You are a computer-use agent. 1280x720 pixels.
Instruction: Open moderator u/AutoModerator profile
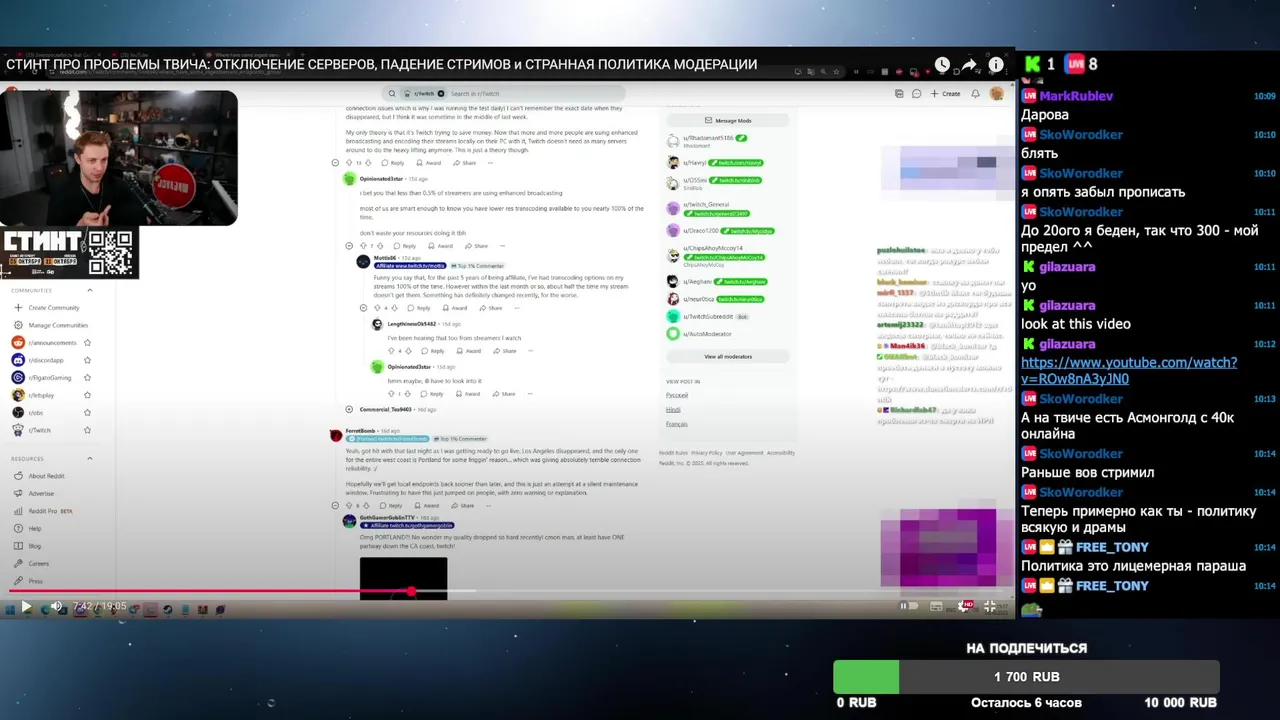coord(707,334)
